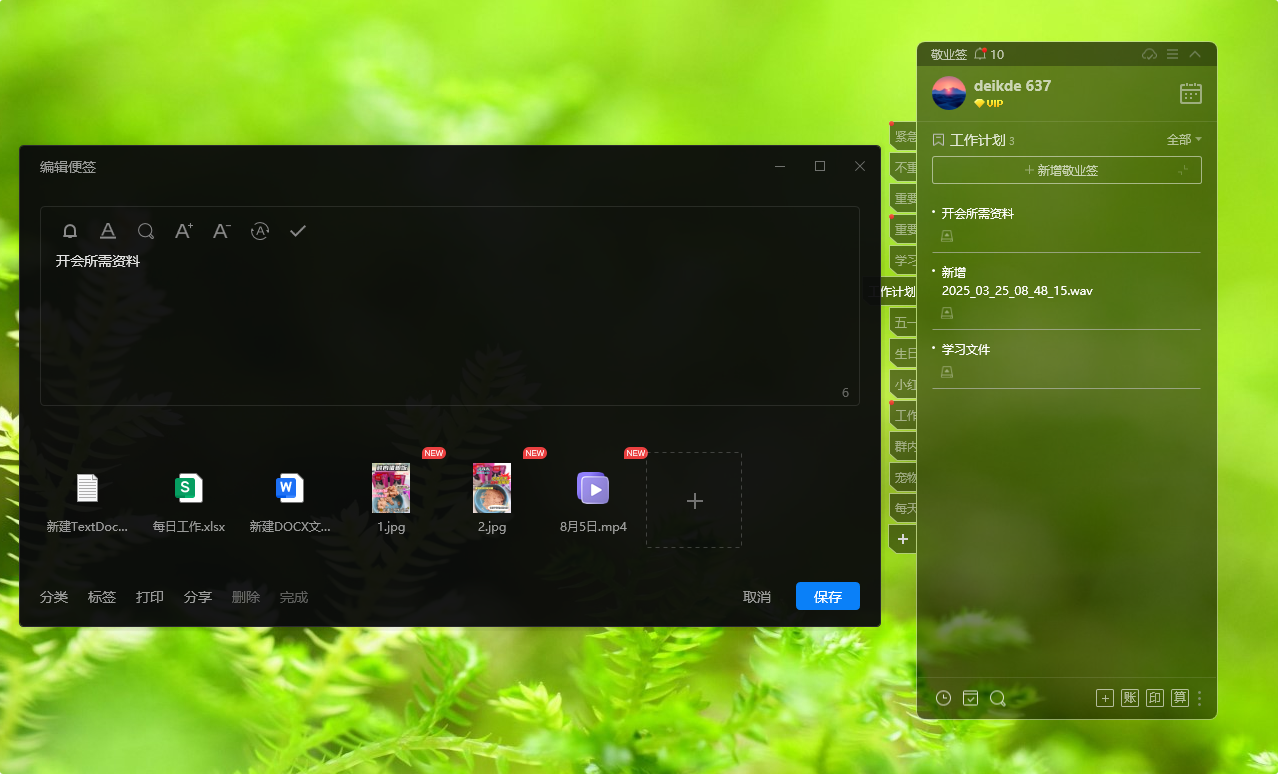Switch to the 宠物 category tab
The width and height of the screenshot is (1278, 774).
pyautogui.click(x=904, y=477)
